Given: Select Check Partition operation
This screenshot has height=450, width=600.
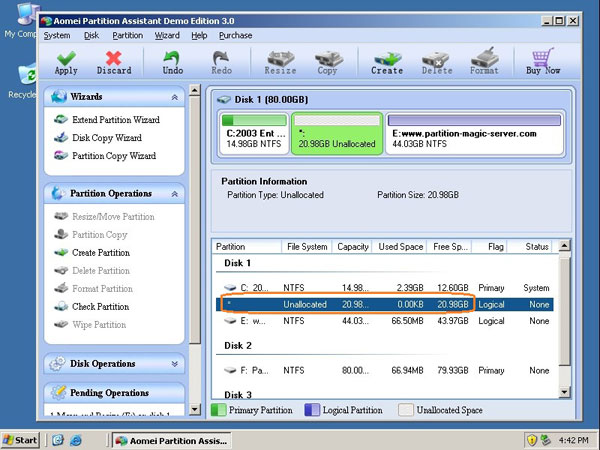Looking at the screenshot, I should point(100,307).
